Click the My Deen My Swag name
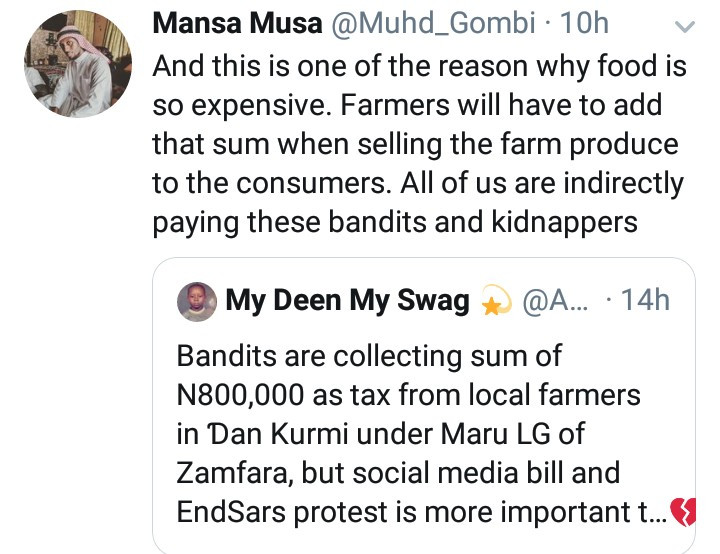Viewport: 720px width, 554px height. coord(348,300)
